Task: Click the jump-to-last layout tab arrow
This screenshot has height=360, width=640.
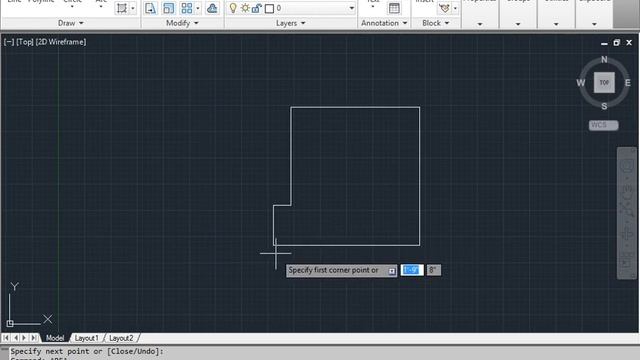Action: click(x=34, y=338)
